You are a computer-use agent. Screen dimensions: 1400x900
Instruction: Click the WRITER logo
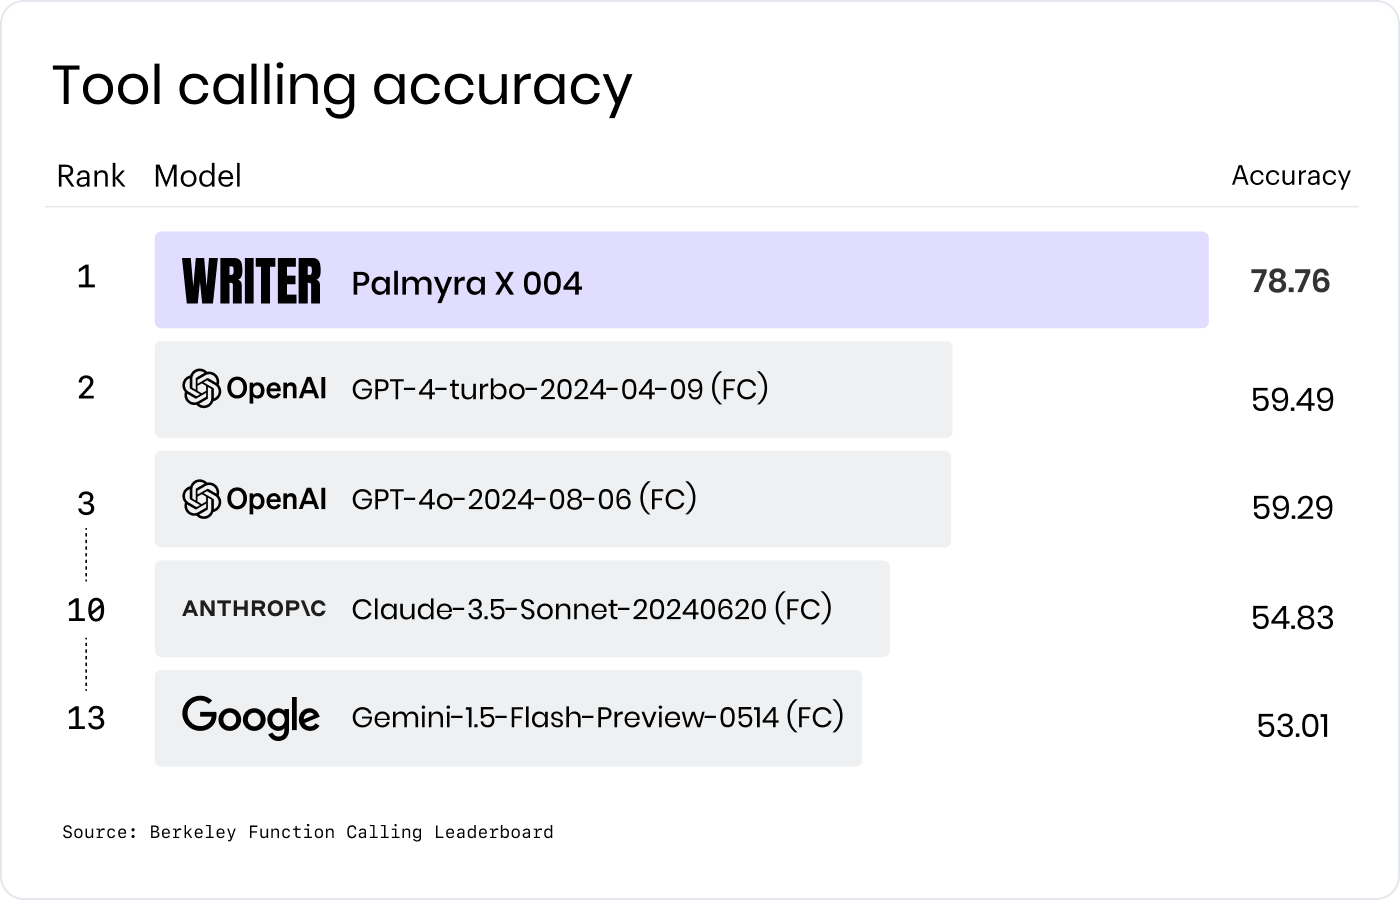[252, 281]
